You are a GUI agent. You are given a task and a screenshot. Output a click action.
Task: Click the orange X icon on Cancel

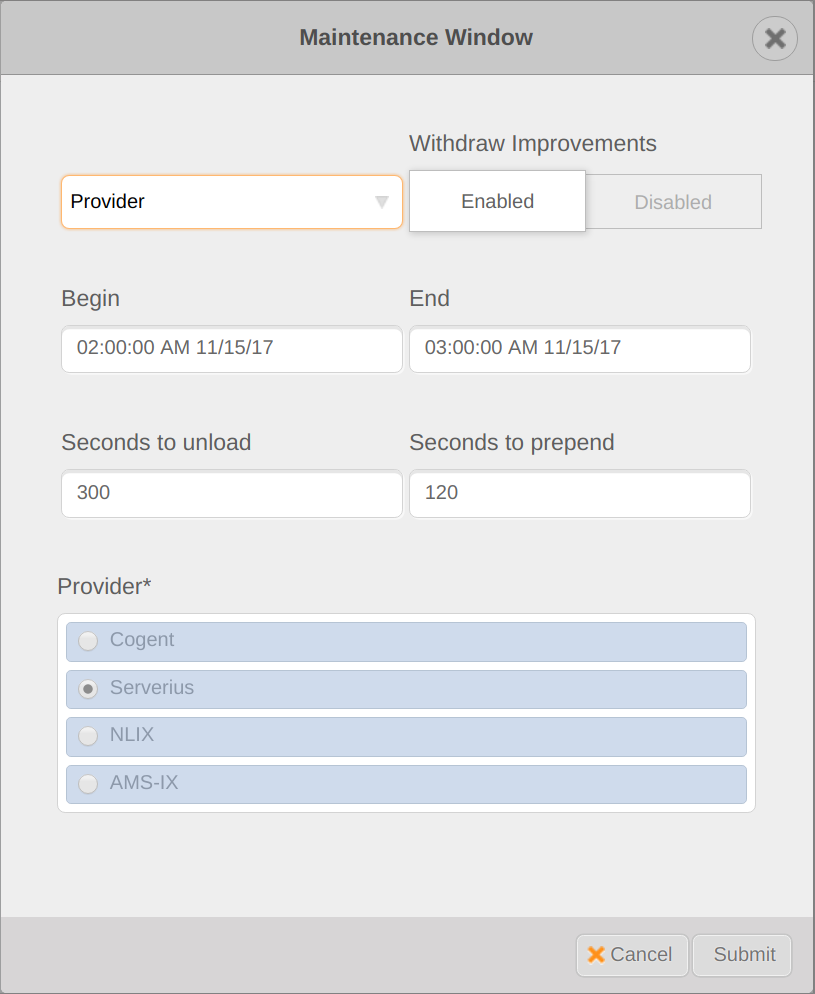pos(596,954)
